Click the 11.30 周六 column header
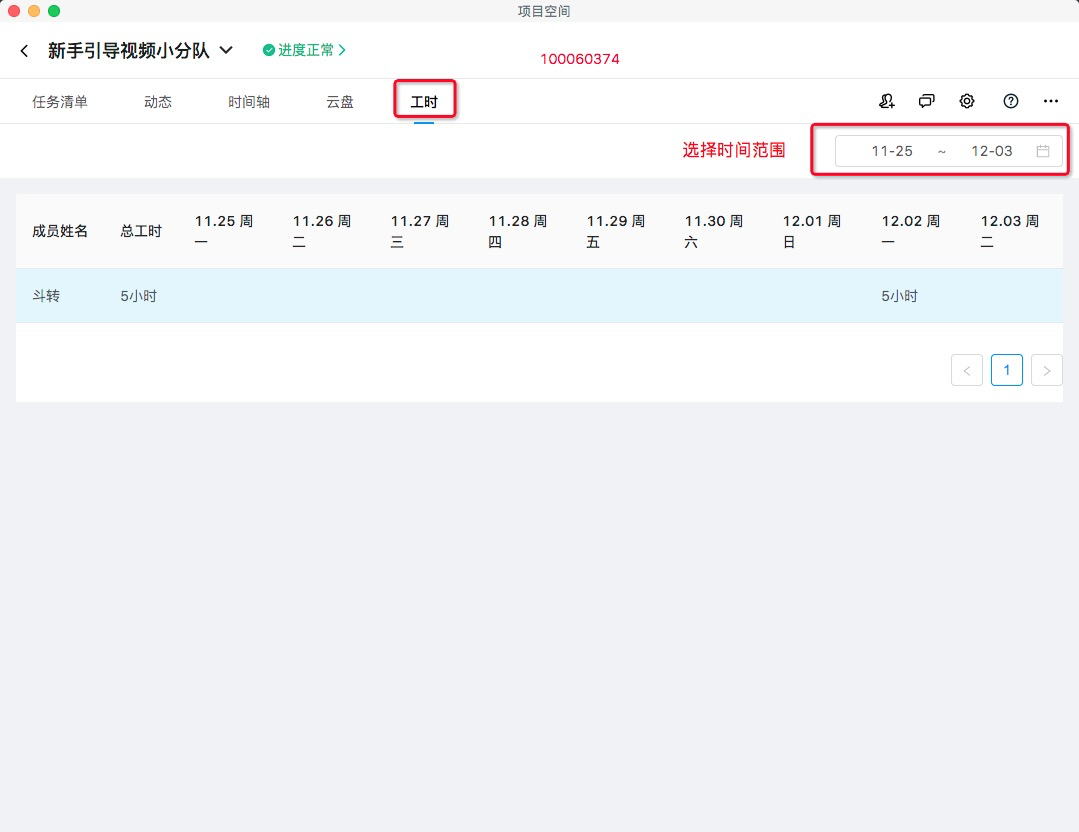1079x832 pixels. pos(714,231)
